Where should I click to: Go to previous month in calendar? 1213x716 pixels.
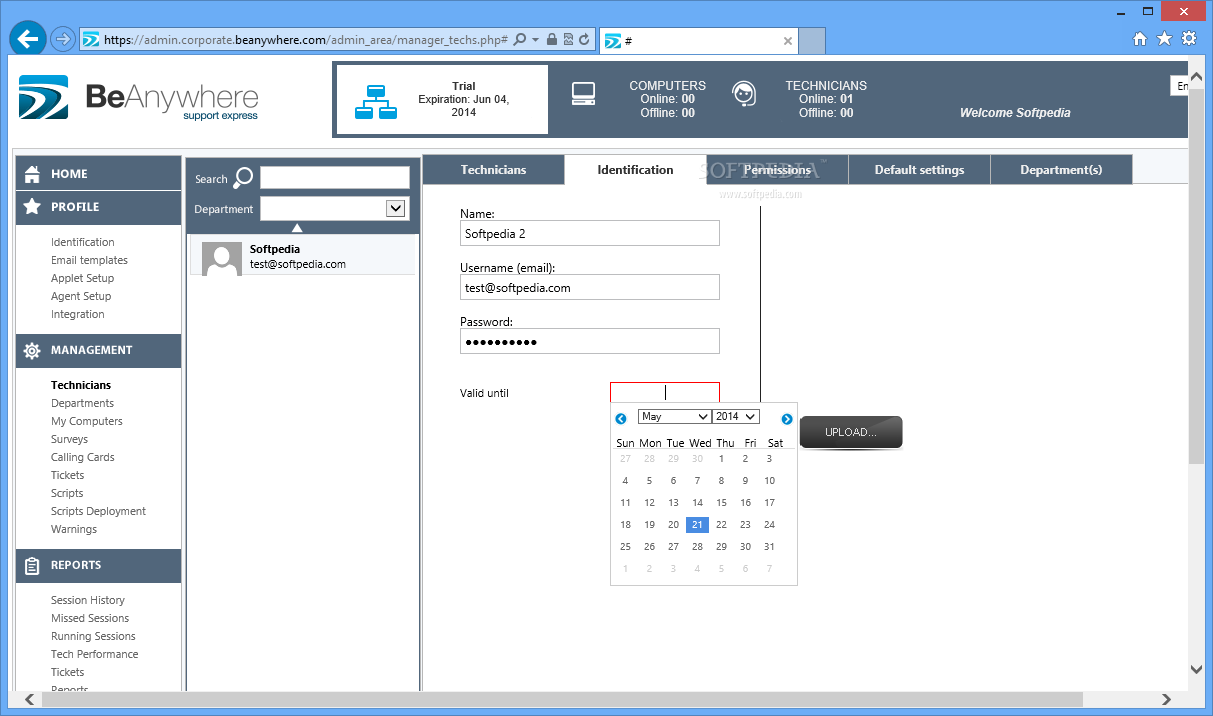pyautogui.click(x=621, y=419)
